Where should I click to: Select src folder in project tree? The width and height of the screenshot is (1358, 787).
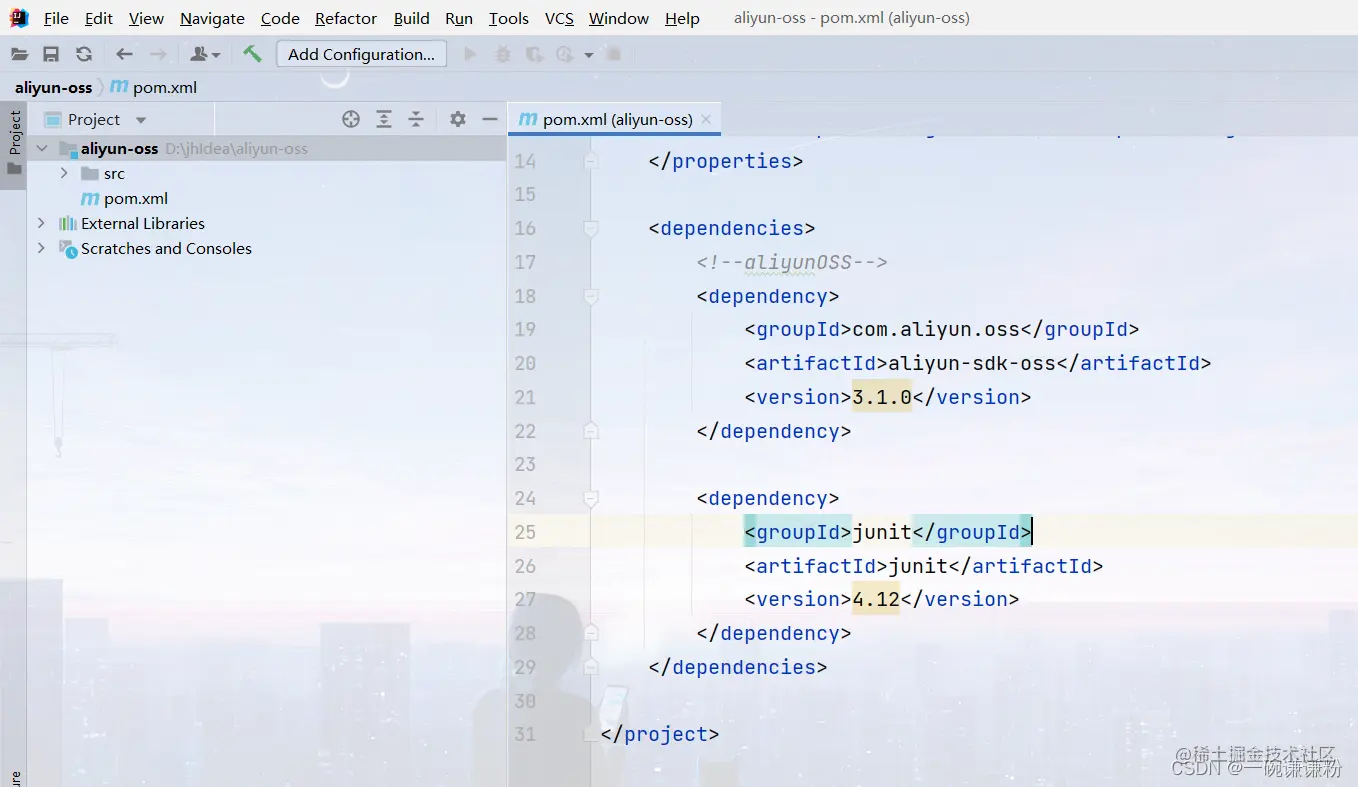click(114, 173)
